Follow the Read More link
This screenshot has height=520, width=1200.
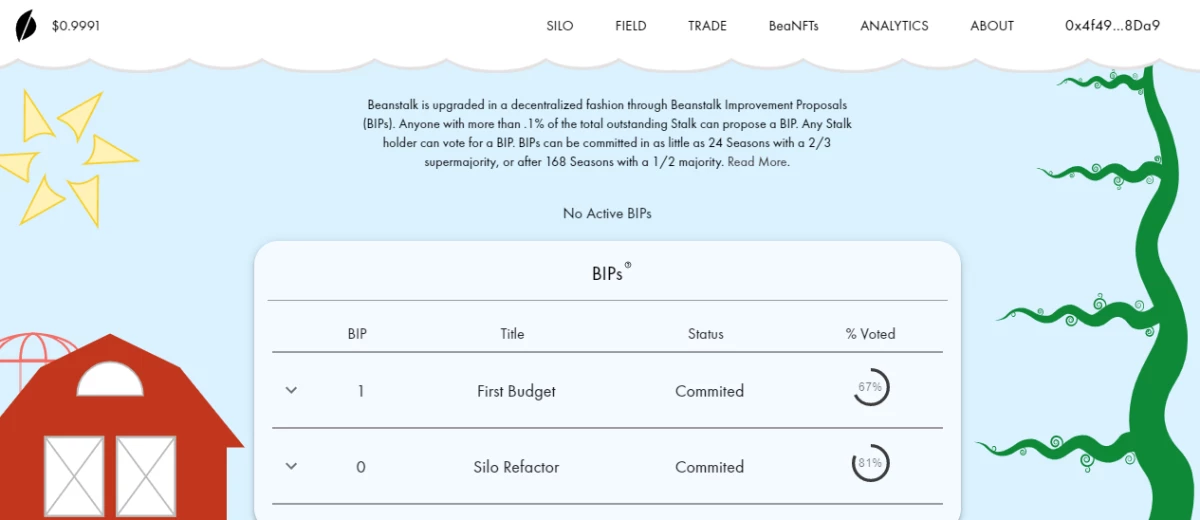point(757,162)
